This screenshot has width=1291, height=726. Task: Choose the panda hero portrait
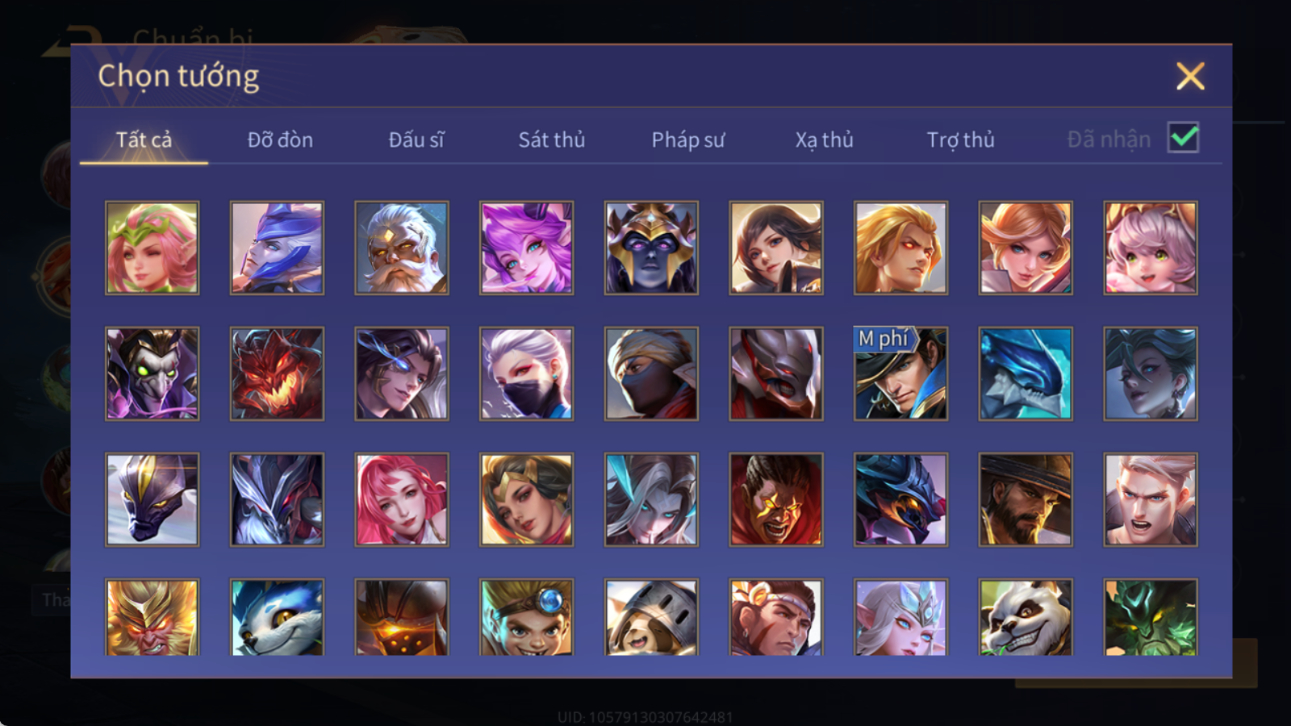pyautogui.click(x=1025, y=617)
